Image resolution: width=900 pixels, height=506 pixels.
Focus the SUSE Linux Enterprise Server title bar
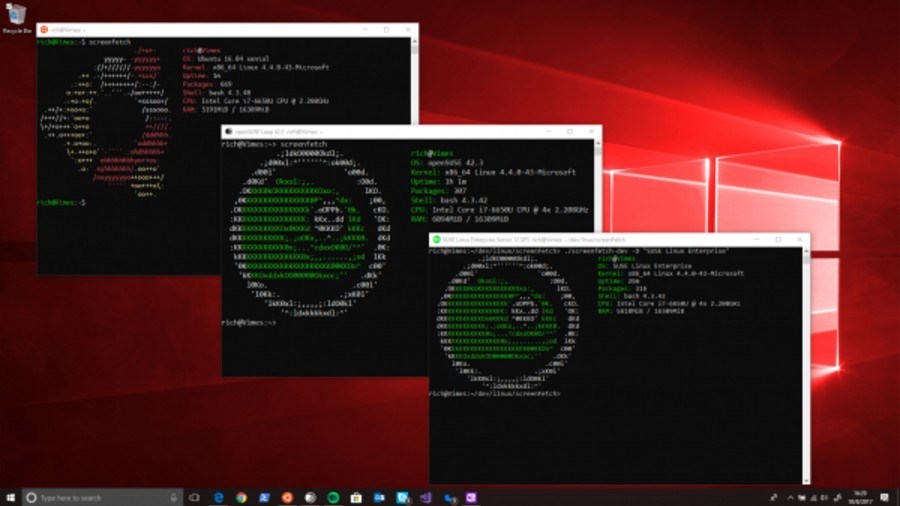600,240
